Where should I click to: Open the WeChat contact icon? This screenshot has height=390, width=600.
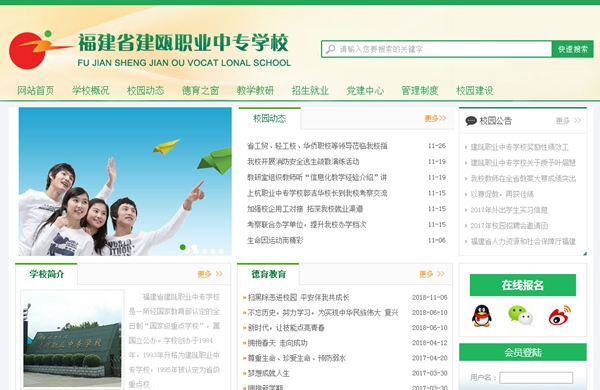click(x=520, y=315)
